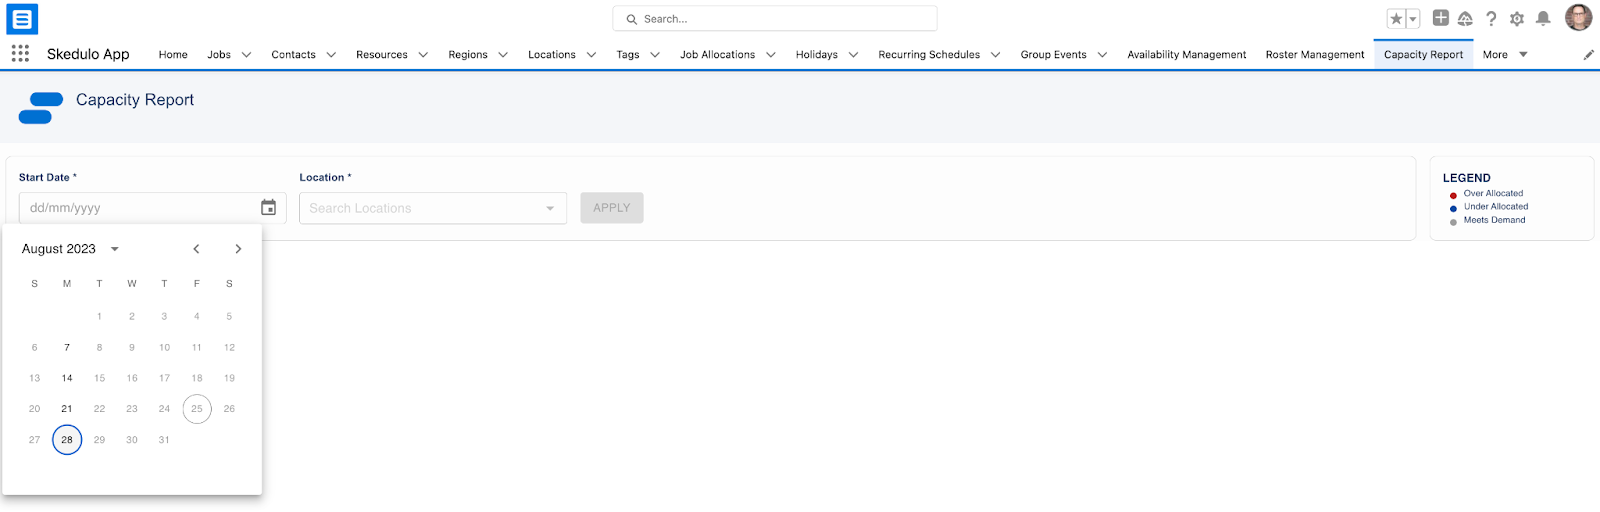Open the Regions tab
The image size is (1600, 512).
[468, 55]
